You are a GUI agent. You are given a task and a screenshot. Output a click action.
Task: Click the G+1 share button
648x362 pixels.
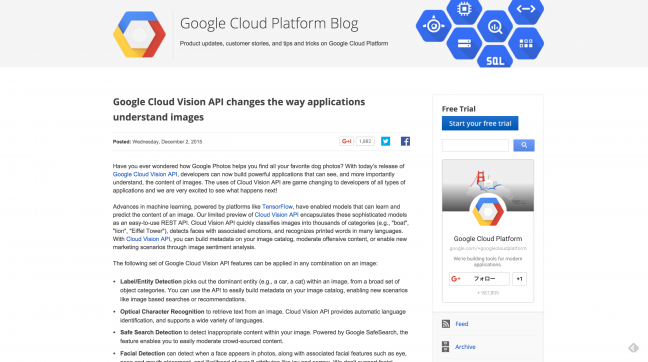(346, 141)
